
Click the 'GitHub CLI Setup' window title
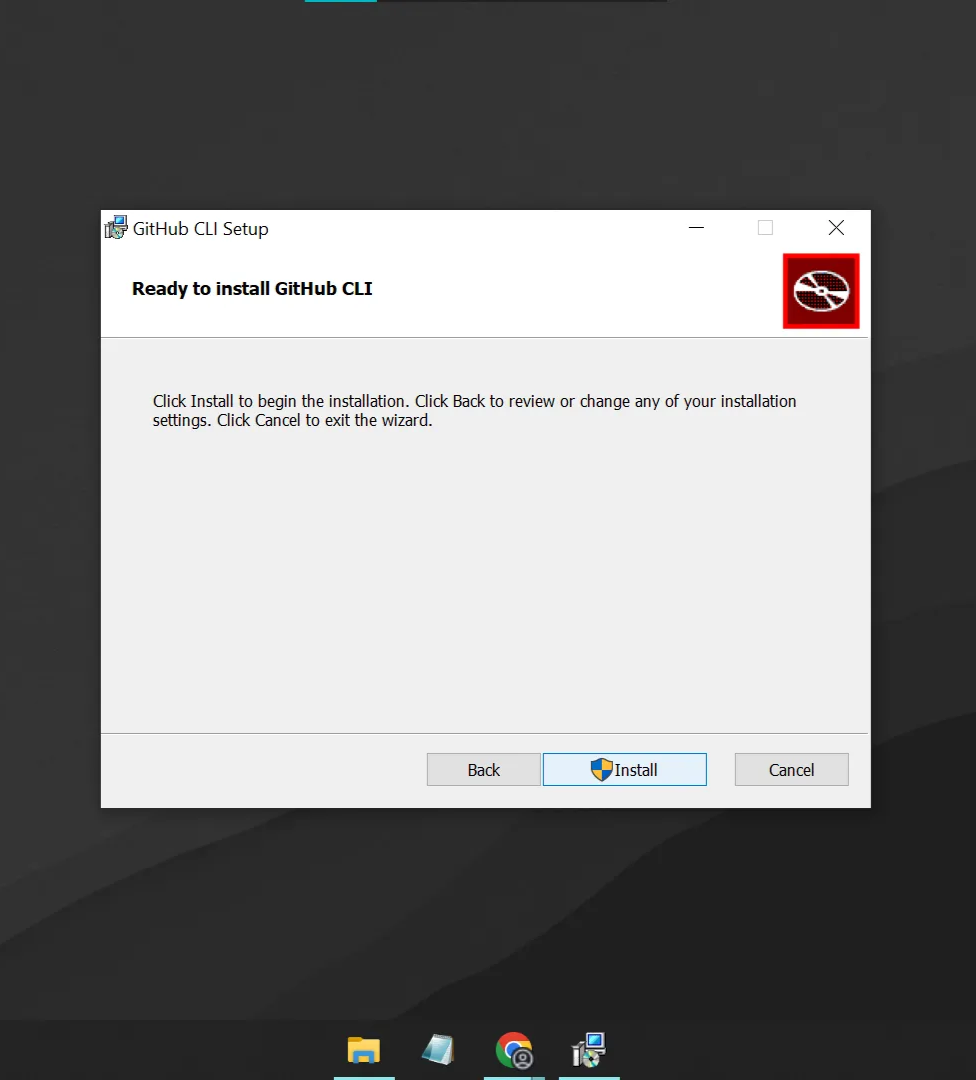200,229
